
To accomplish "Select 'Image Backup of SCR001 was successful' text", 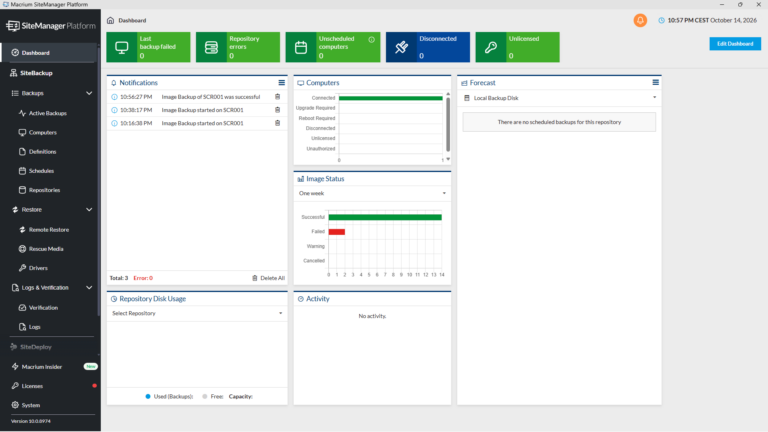I will pyautogui.click(x=211, y=97).
